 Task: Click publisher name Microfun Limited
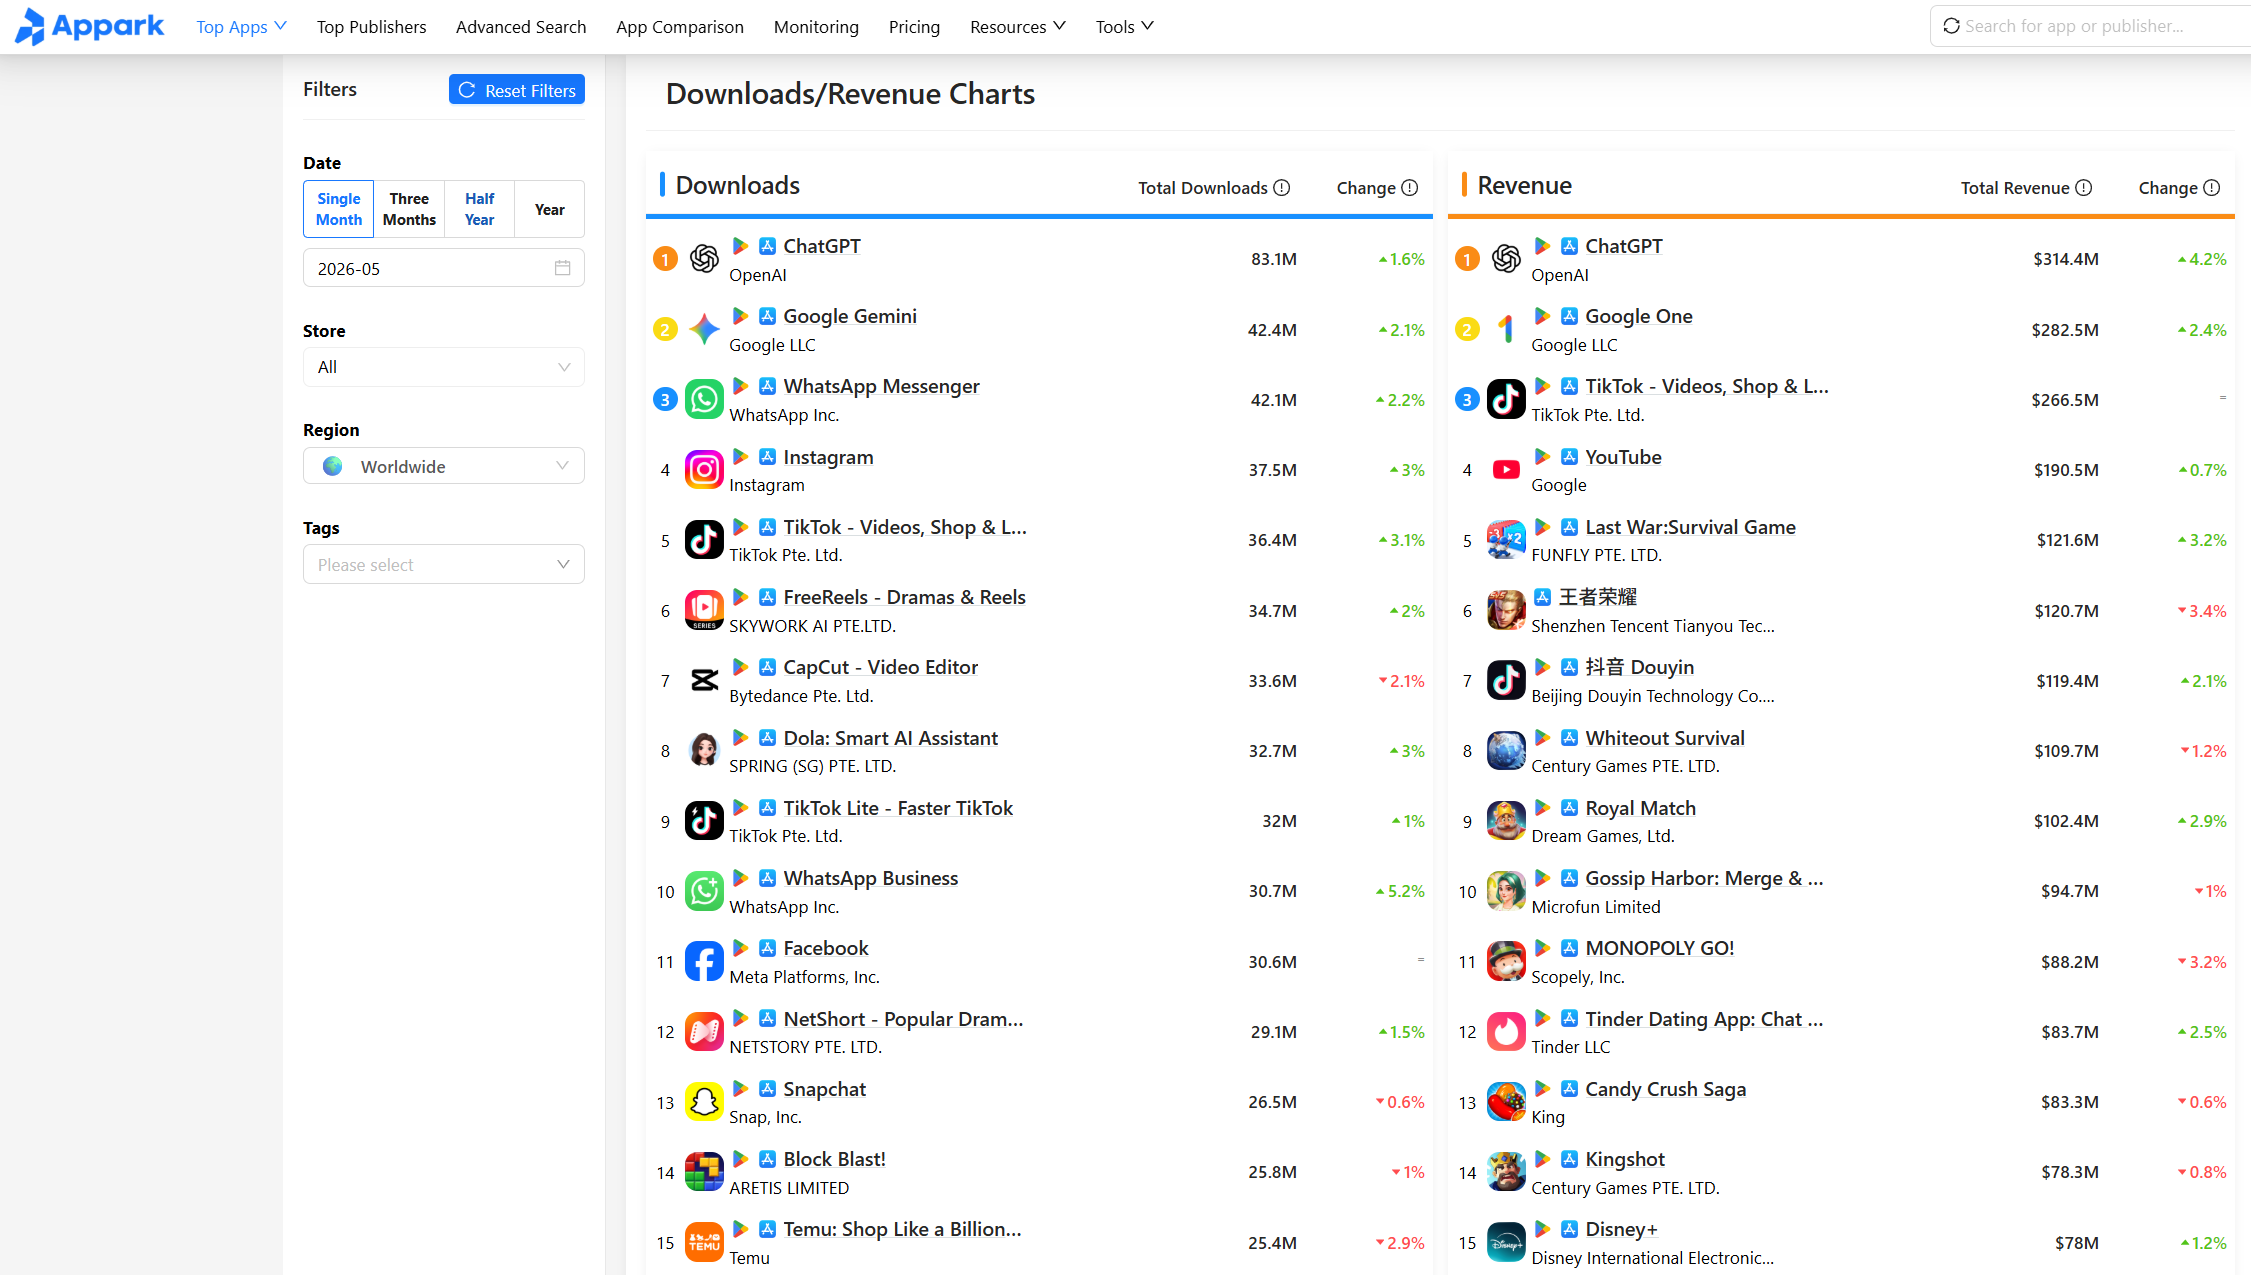[1596, 907]
